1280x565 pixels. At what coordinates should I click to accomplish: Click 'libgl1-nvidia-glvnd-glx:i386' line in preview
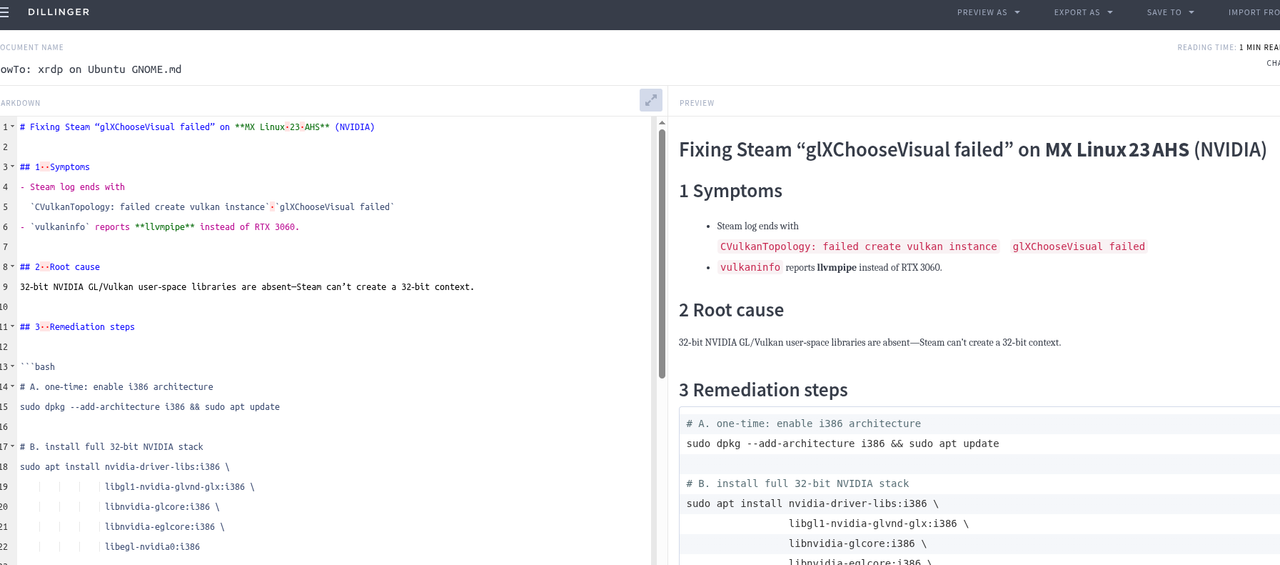[x=878, y=523]
